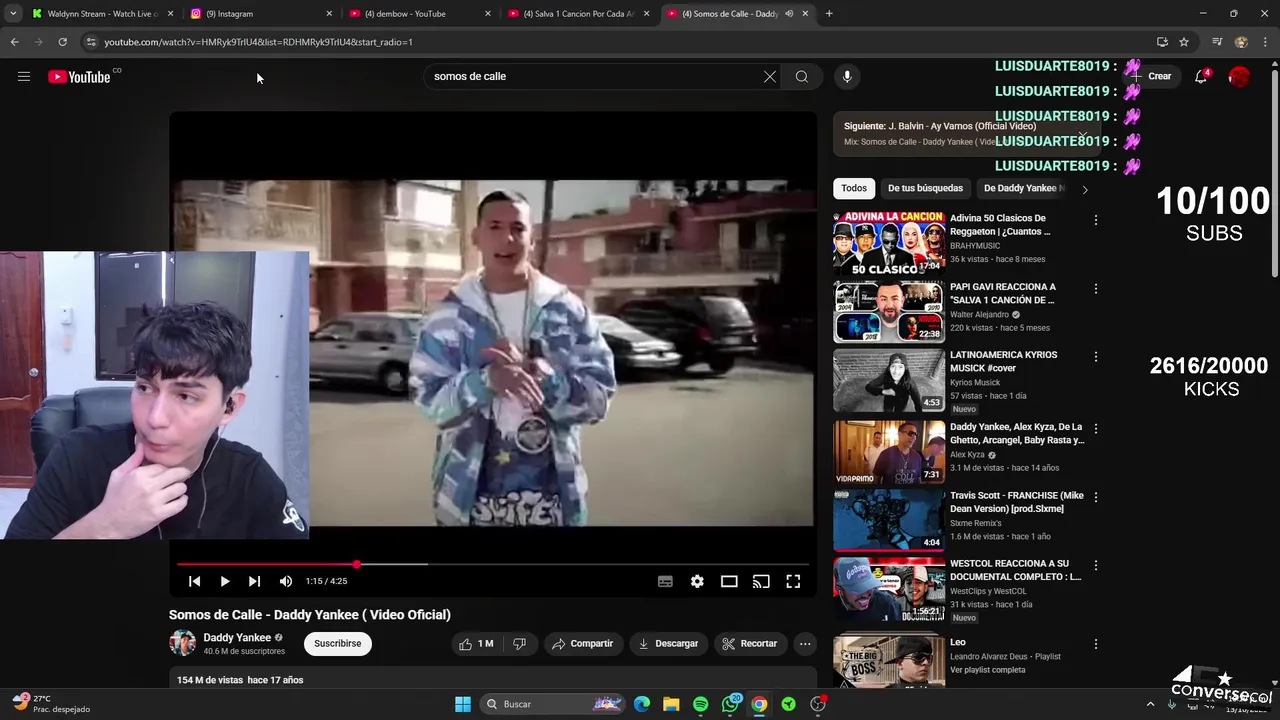The width and height of the screenshot is (1280, 720).
Task: Subscribe via Suscribirse button
Action: pos(338,644)
